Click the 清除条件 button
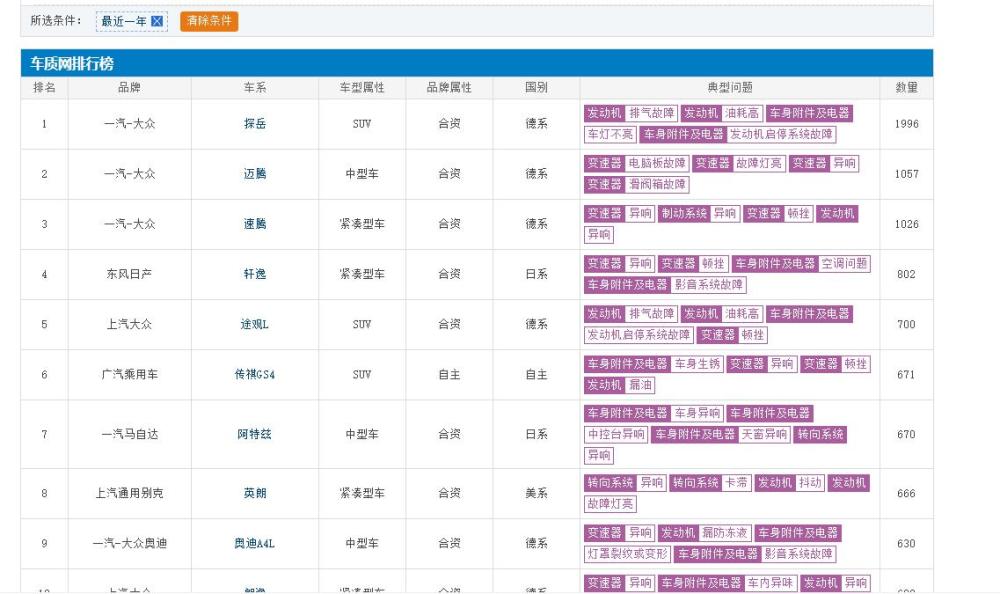This screenshot has height=594, width=1000. point(209,21)
